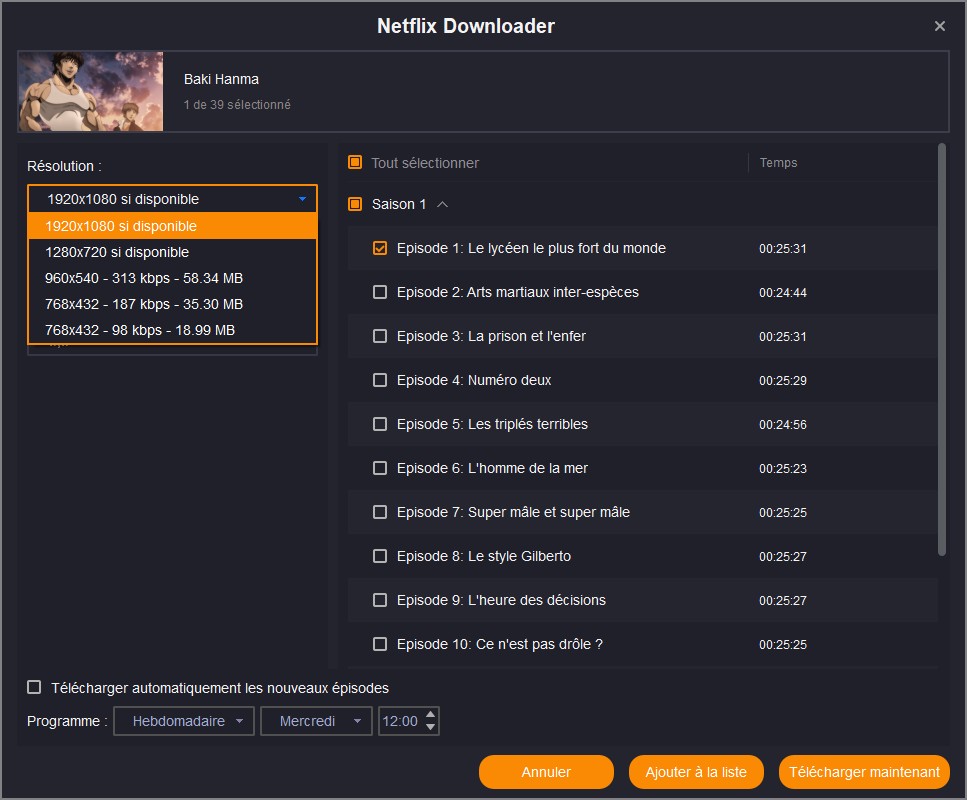
Task: Click the Baki Hanma title text
Action: pyautogui.click(x=221, y=79)
